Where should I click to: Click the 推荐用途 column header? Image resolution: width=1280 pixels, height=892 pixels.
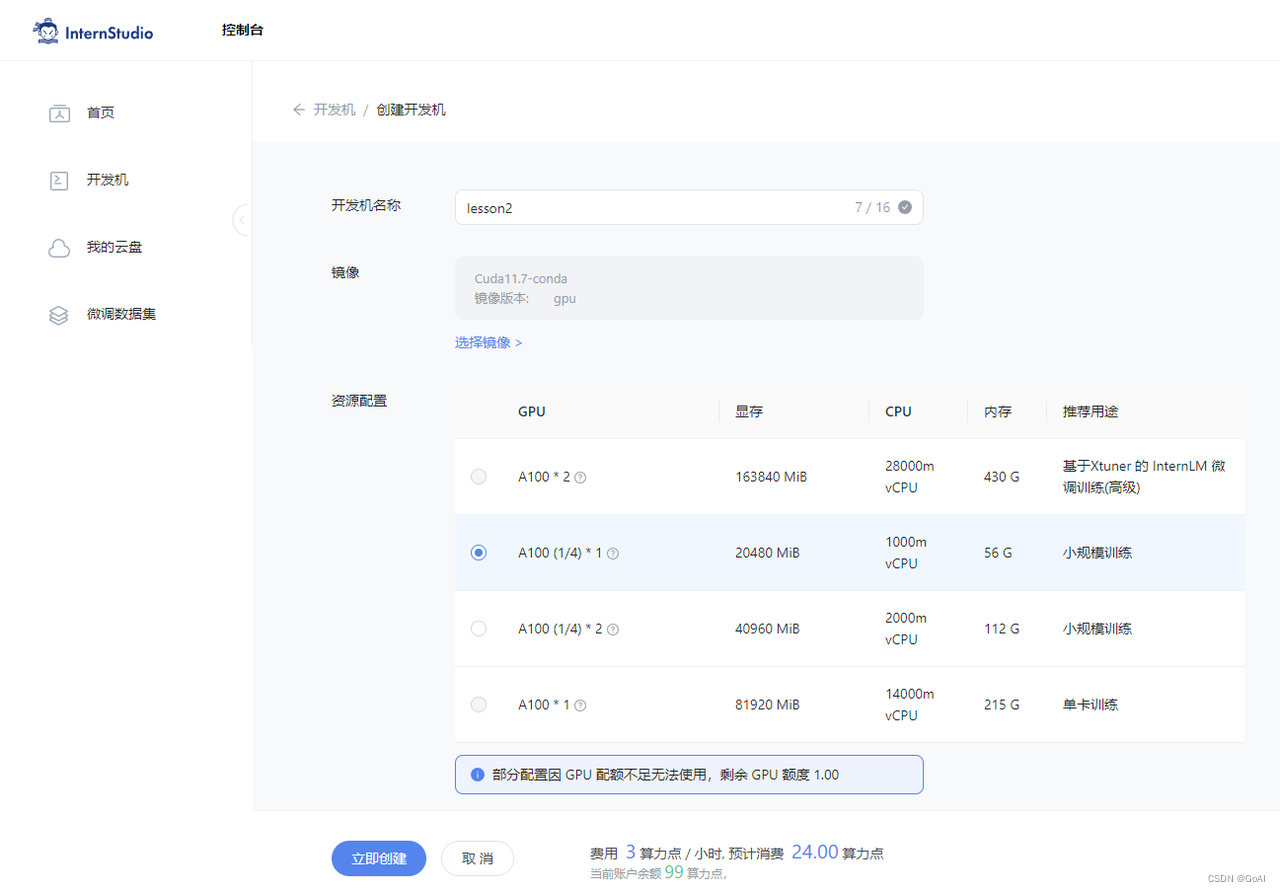click(1090, 412)
